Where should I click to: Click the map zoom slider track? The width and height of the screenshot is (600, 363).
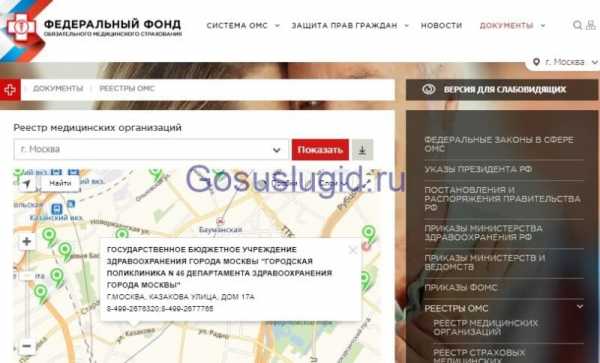click(27, 294)
